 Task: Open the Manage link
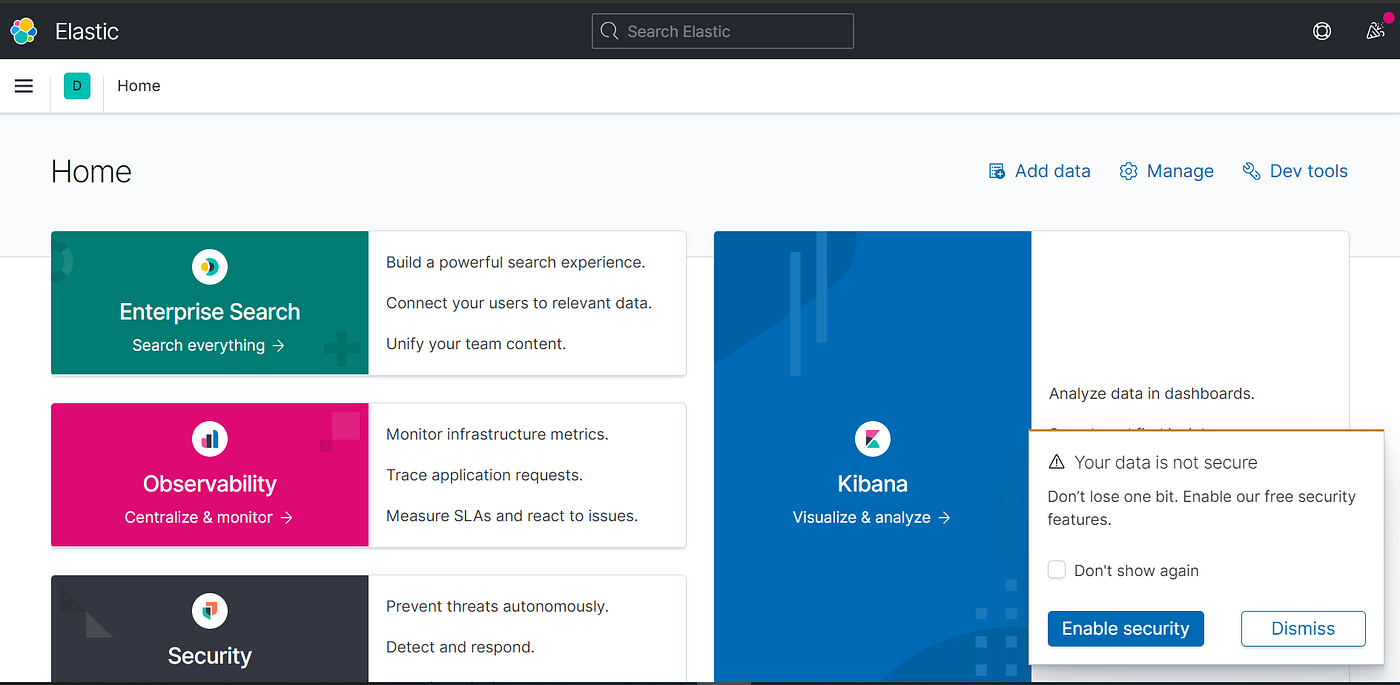coord(1167,171)
